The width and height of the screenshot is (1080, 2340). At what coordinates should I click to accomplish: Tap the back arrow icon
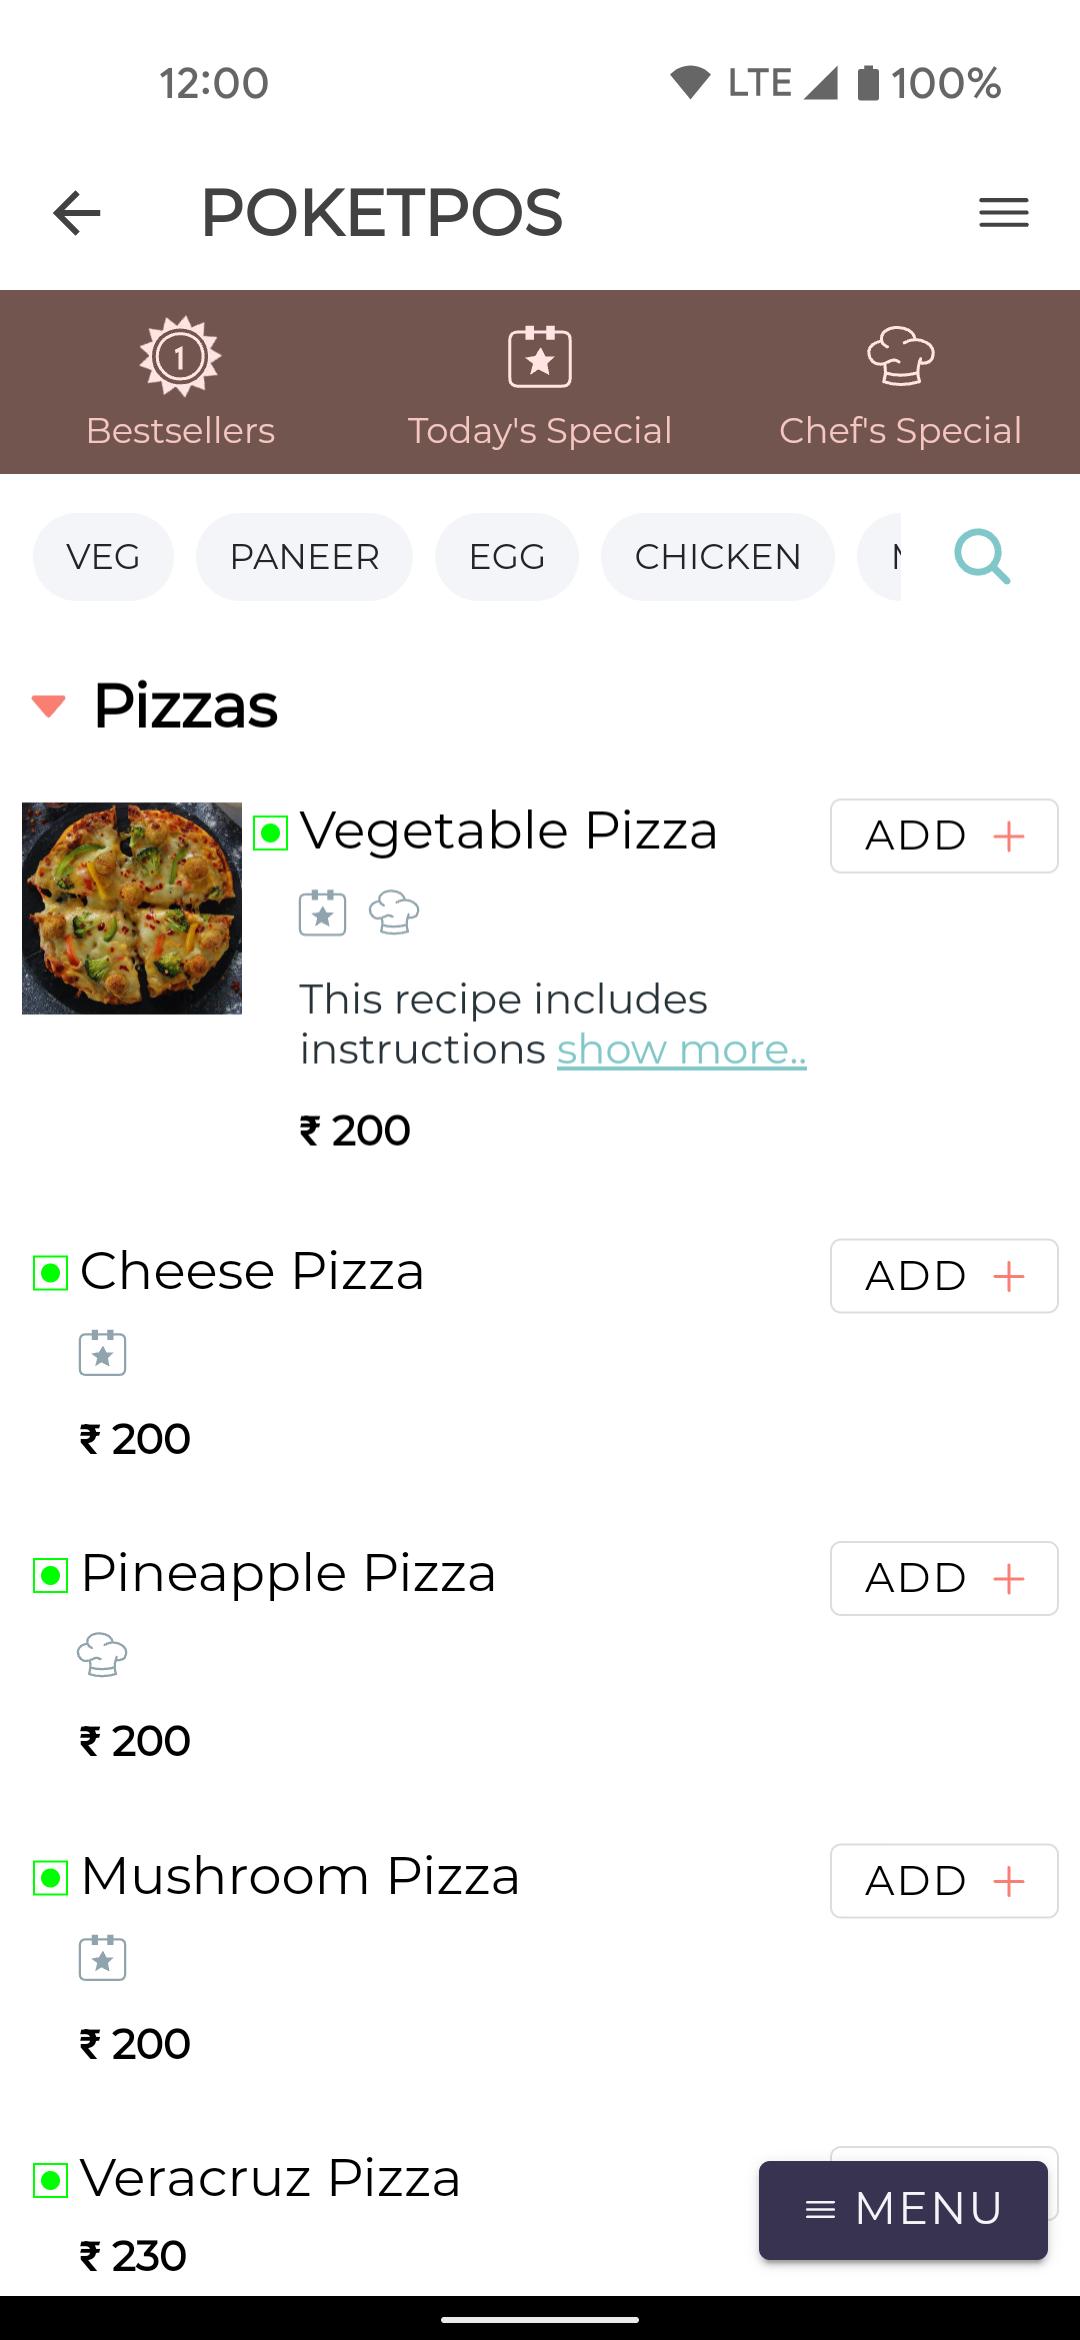point(77,213)
